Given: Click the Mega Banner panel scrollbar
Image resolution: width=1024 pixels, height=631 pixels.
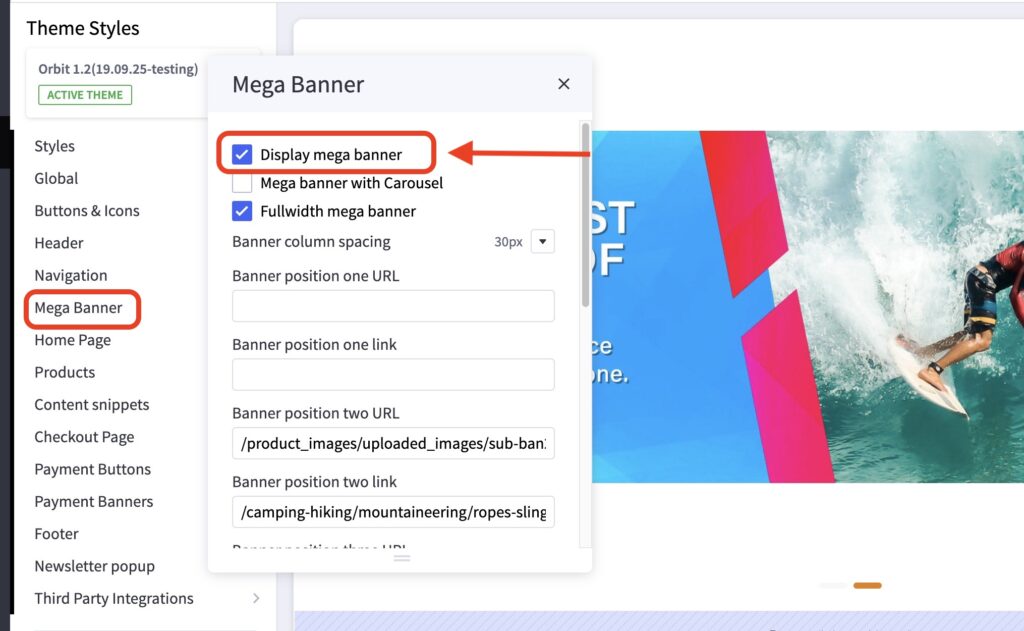Looking at the screenshot, I should [585, 215].
